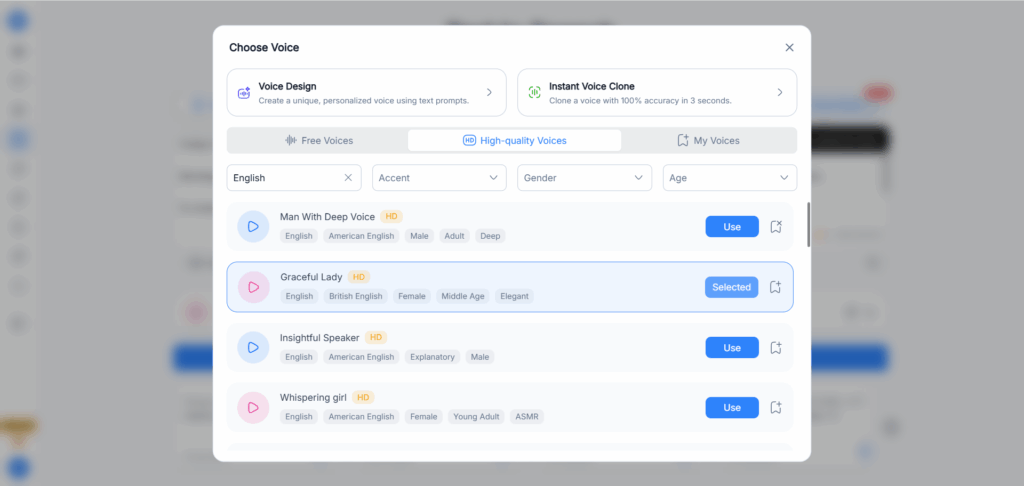Screen dimensions: 1024x486
Task: Click the Whispering girl voice name
Action: (313, 397)
